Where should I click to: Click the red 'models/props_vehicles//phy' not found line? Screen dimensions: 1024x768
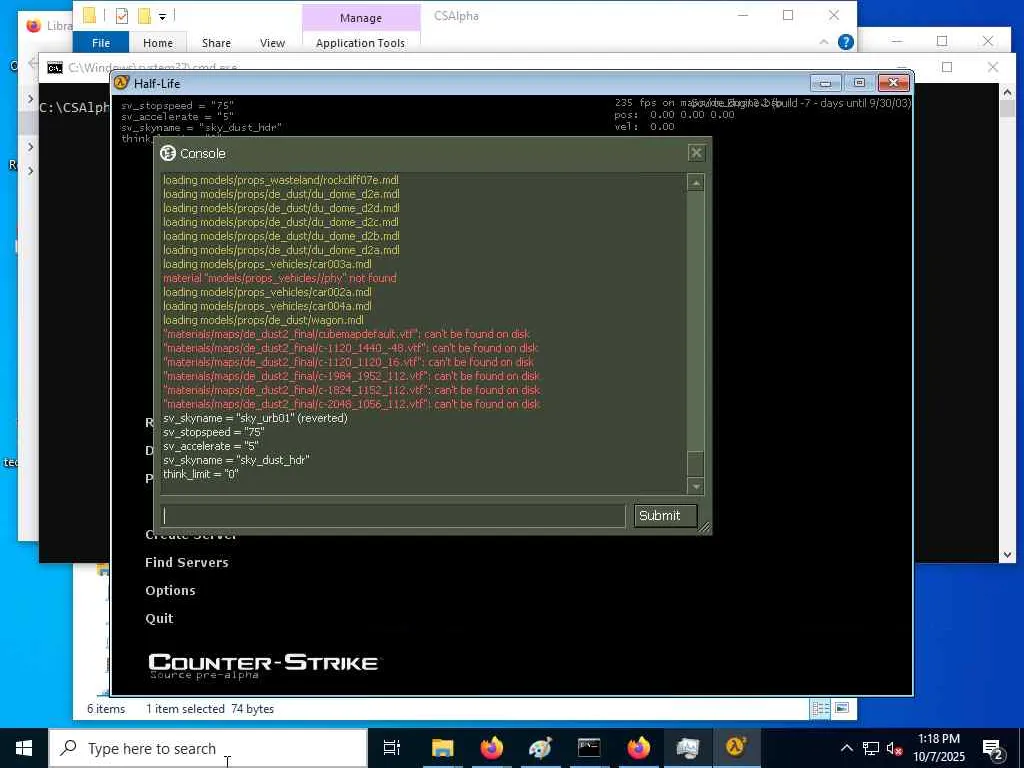coord(280,278)
